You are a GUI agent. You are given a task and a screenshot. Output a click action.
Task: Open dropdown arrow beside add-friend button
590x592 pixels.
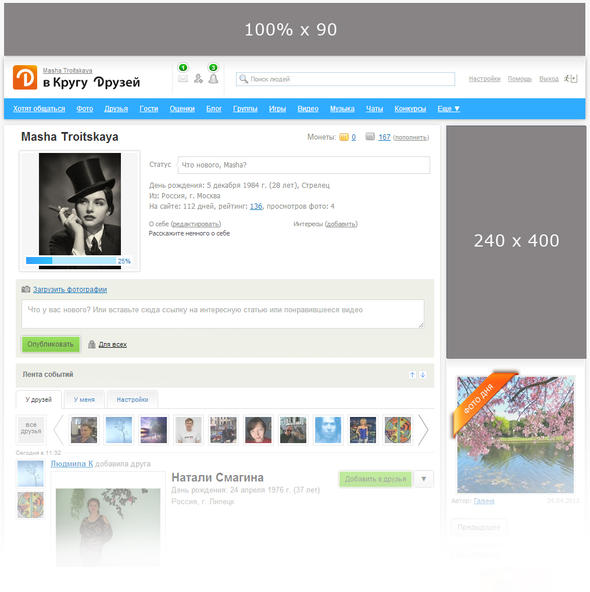(x=424, y=479)
